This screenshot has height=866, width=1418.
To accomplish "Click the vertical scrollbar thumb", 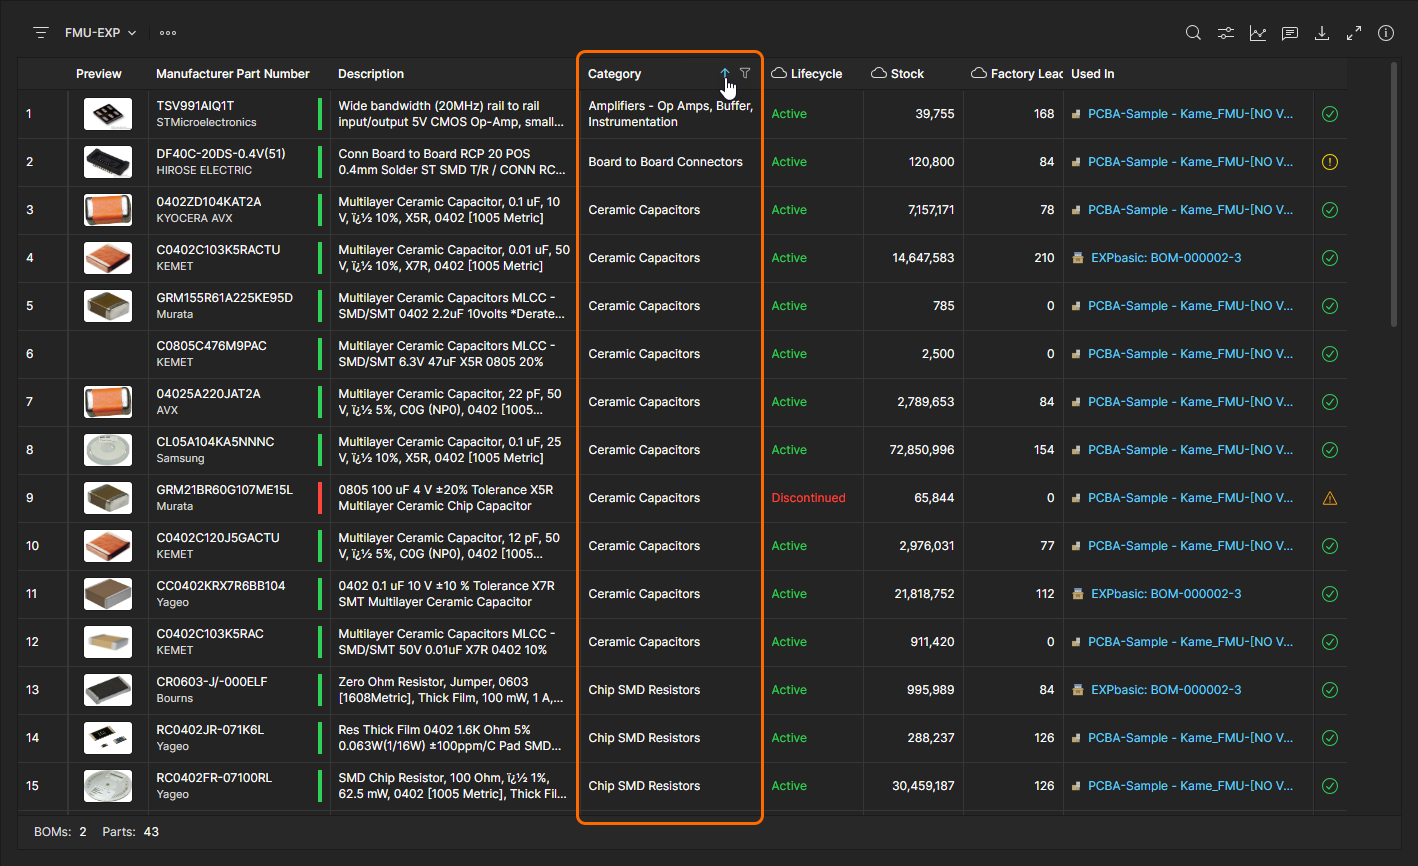I will (x=1394, y=195).
